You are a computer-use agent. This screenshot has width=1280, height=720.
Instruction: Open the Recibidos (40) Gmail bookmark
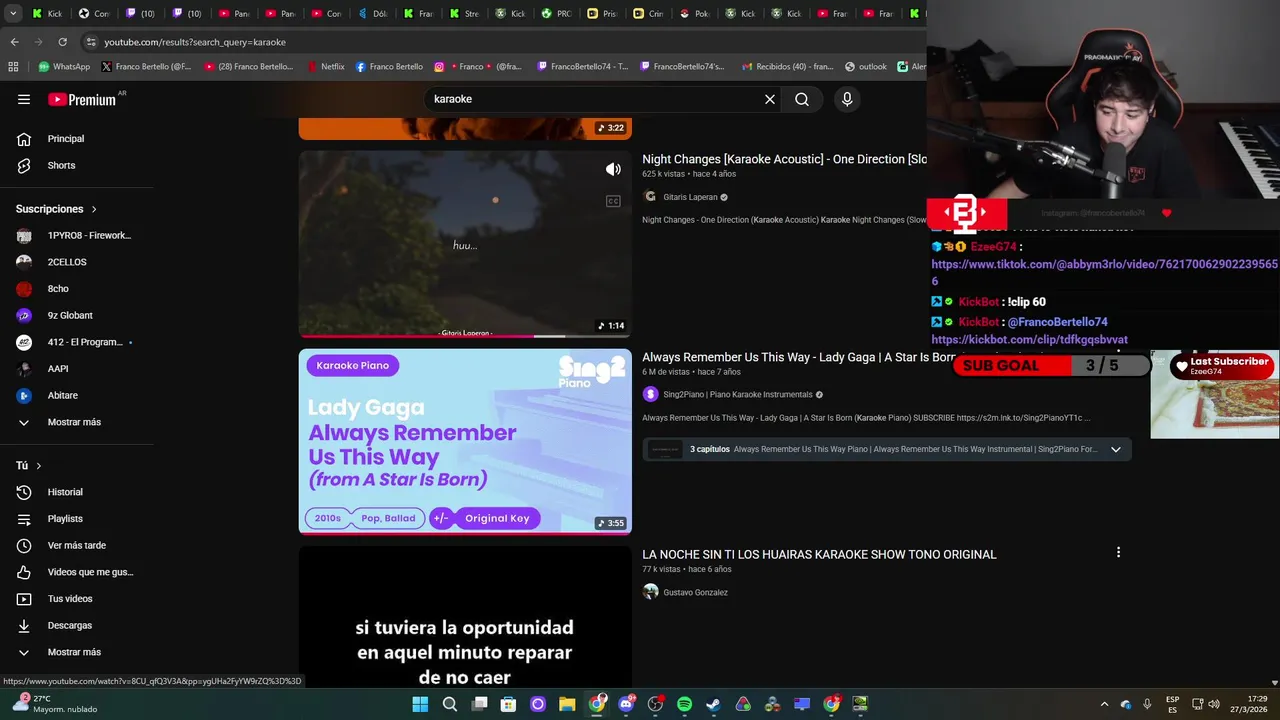tap(788, 67)
